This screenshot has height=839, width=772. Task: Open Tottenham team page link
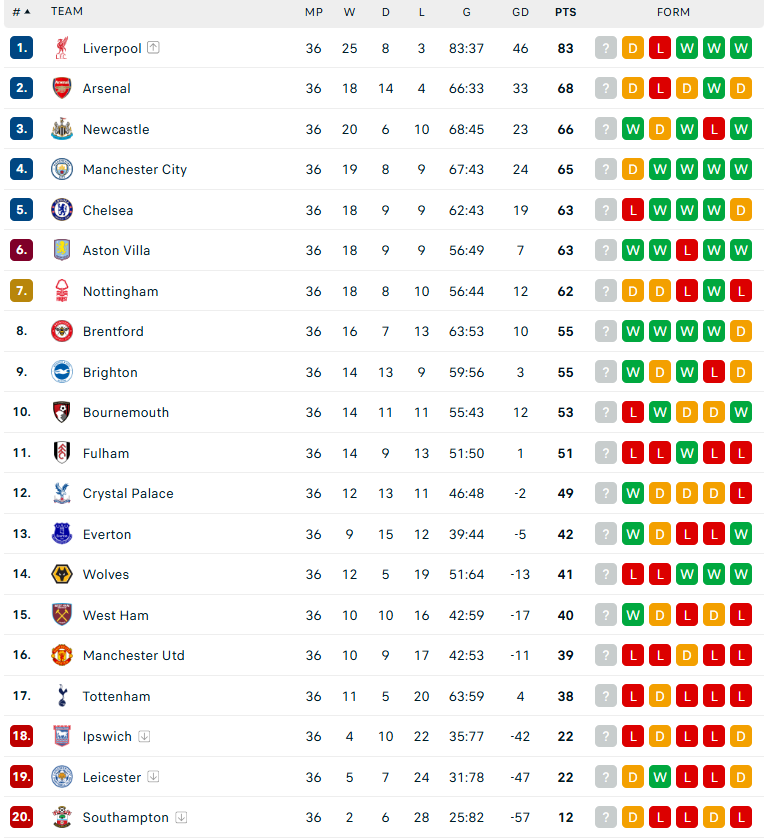(x=116, y=696)
